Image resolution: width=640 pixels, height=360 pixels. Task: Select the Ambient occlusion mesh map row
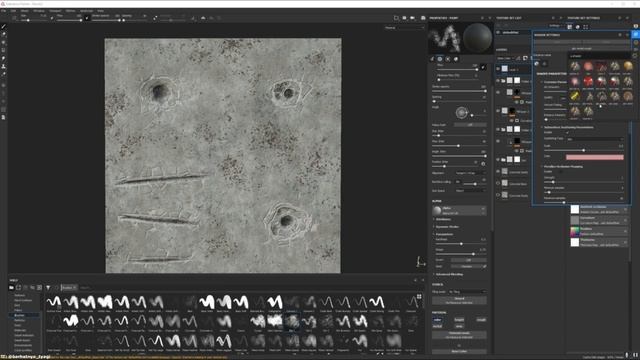pyautogui.click(x=599, y=209)
